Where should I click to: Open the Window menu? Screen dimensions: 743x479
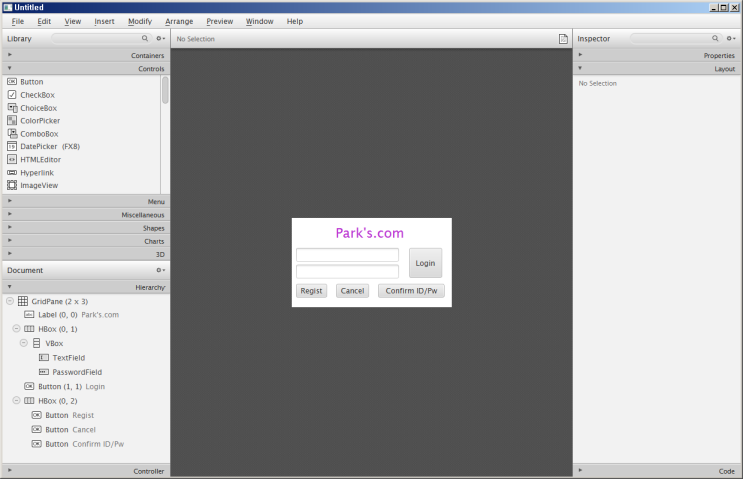tap(259, 21)
